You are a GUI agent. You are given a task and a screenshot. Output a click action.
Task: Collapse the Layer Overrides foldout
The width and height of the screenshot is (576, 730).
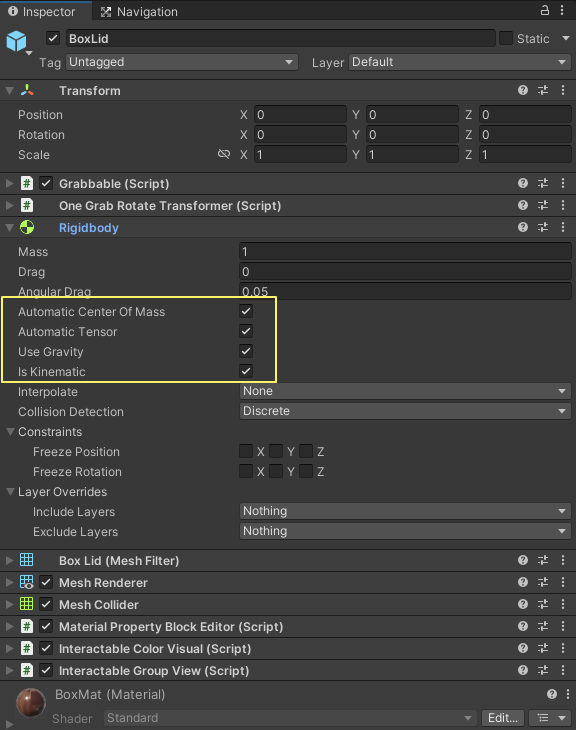pos(10,492)
